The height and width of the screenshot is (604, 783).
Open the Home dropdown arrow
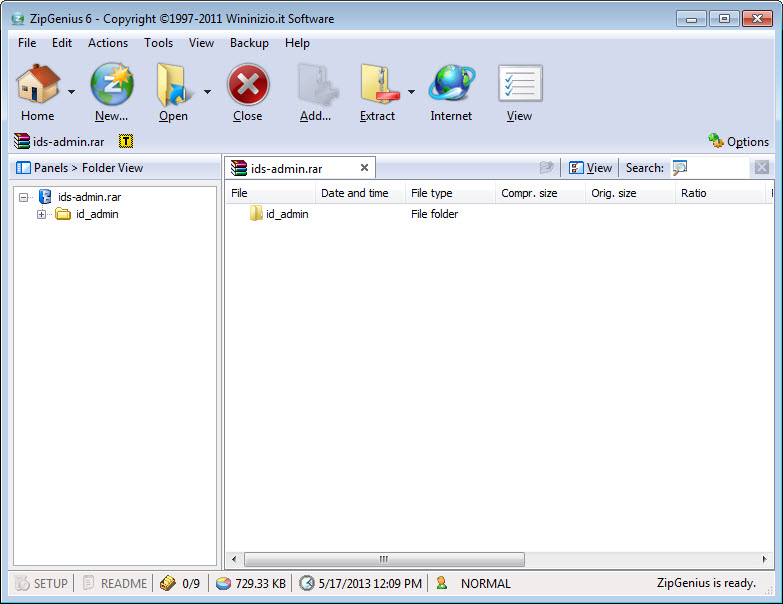[71, 92]
